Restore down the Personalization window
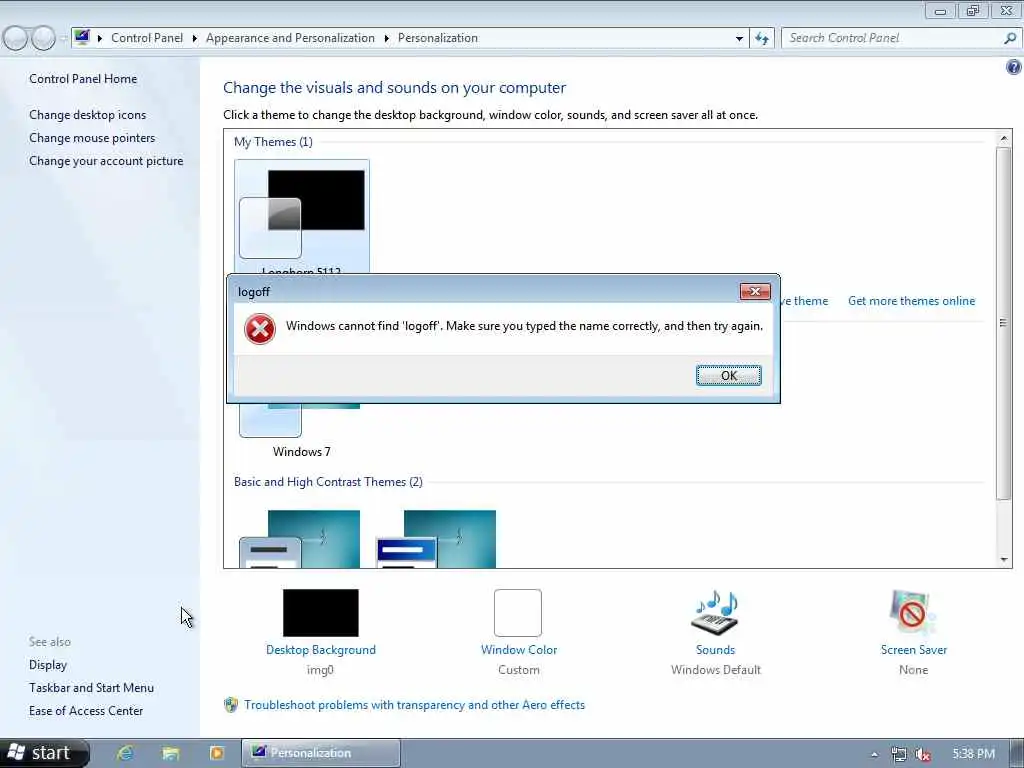The height and width of the screenshot is (768, 1024). 973,10
